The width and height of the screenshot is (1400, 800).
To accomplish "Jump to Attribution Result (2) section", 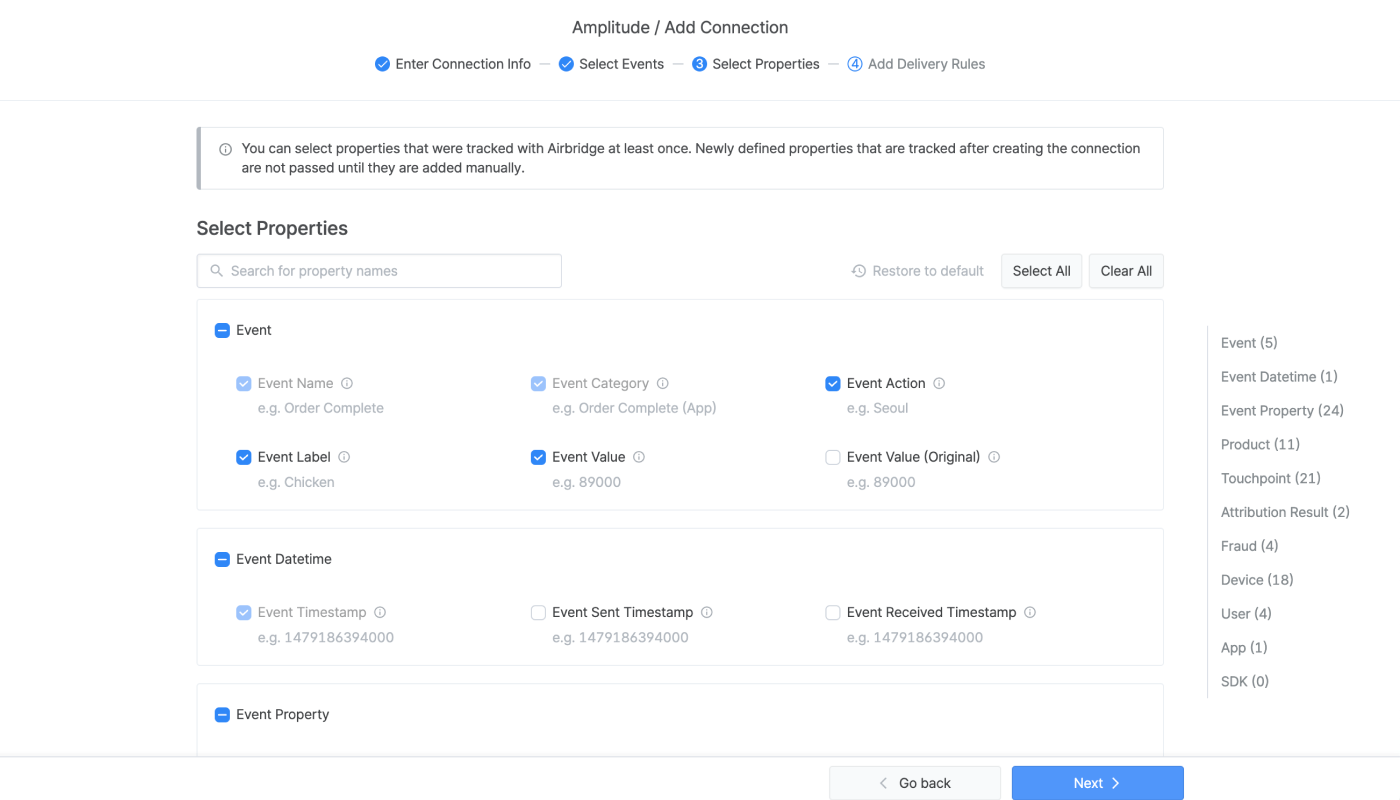I will (1285, 512).
